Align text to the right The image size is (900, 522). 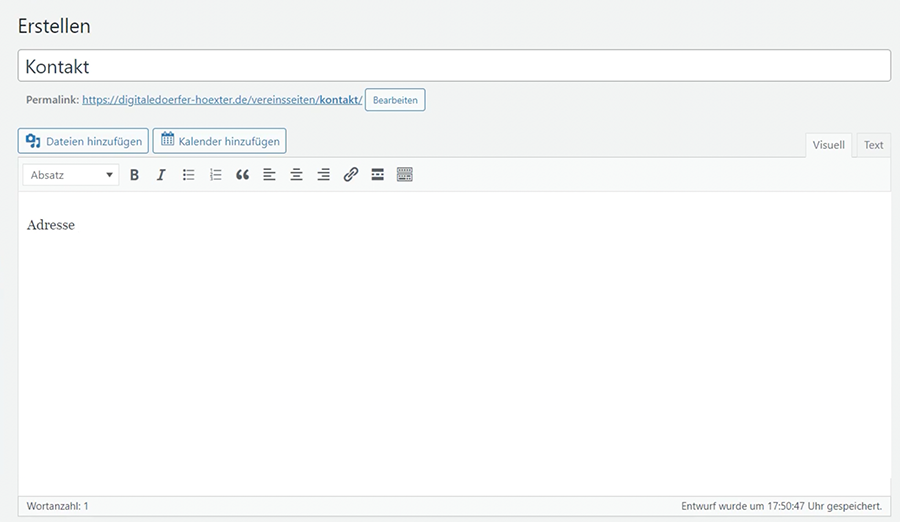[323, 175]
